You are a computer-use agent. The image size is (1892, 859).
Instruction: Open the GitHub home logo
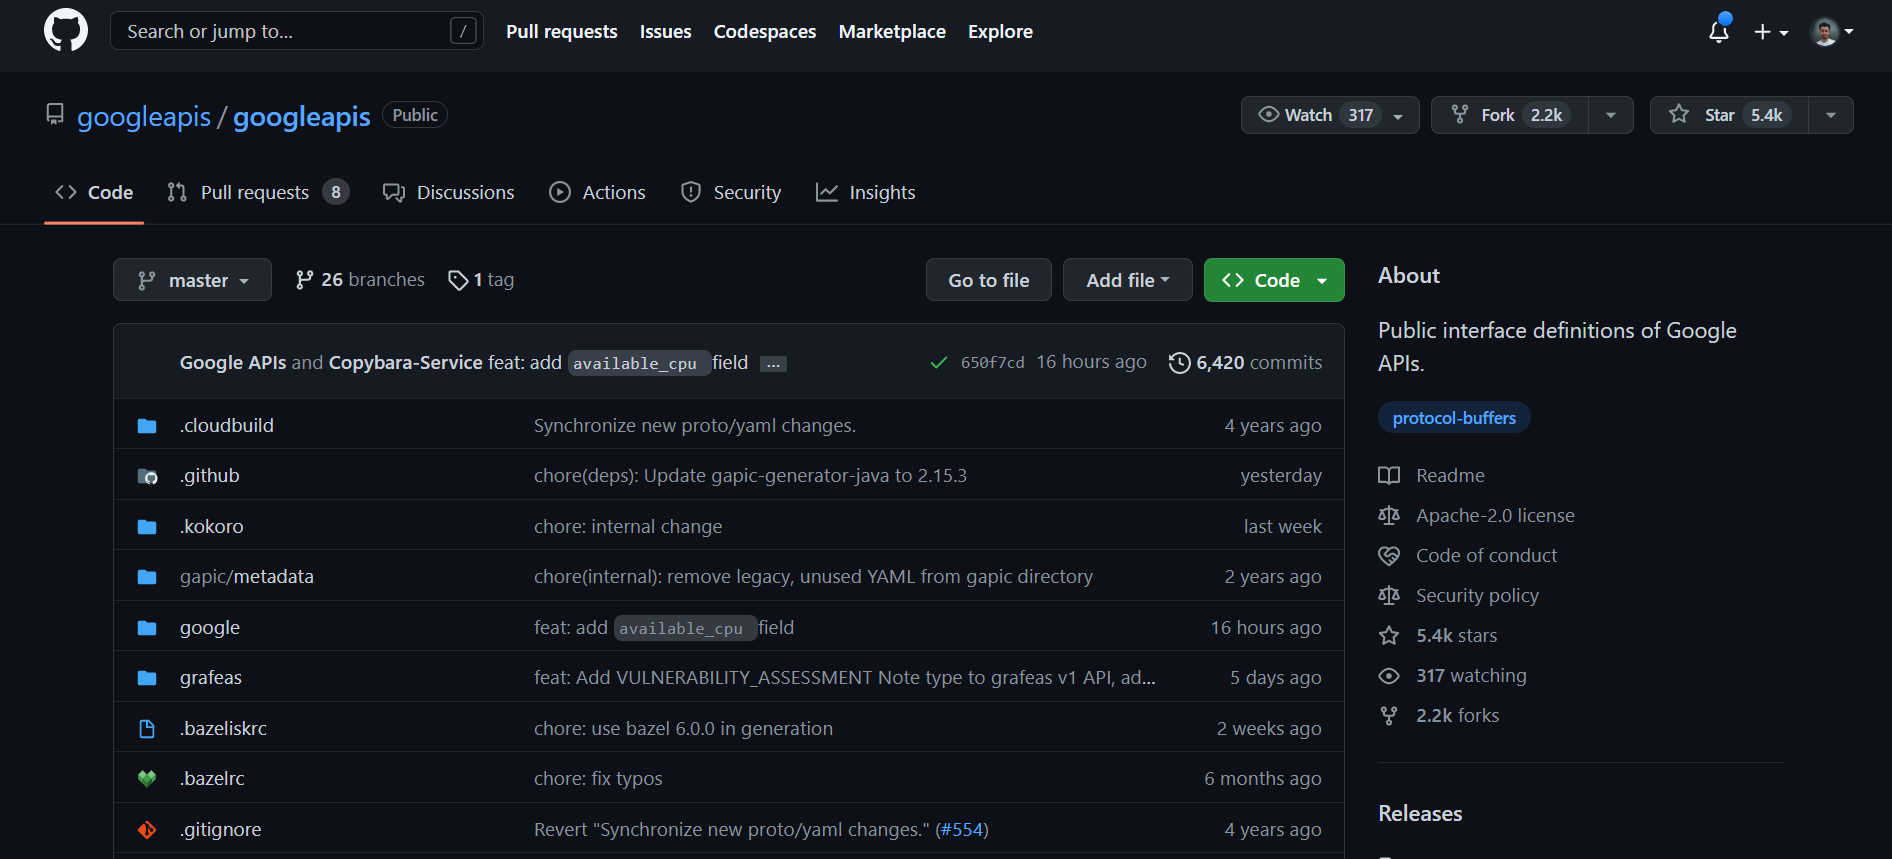(66, 31)
